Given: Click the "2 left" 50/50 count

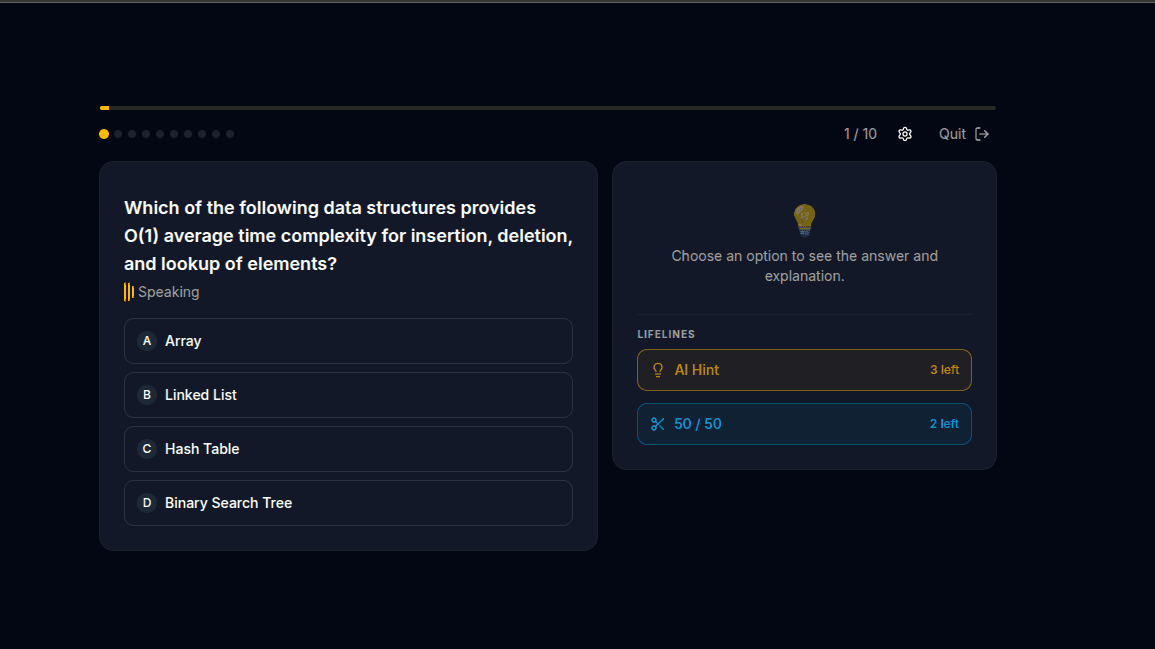Looking at the screenshot, I should click(x=944, y=424).
